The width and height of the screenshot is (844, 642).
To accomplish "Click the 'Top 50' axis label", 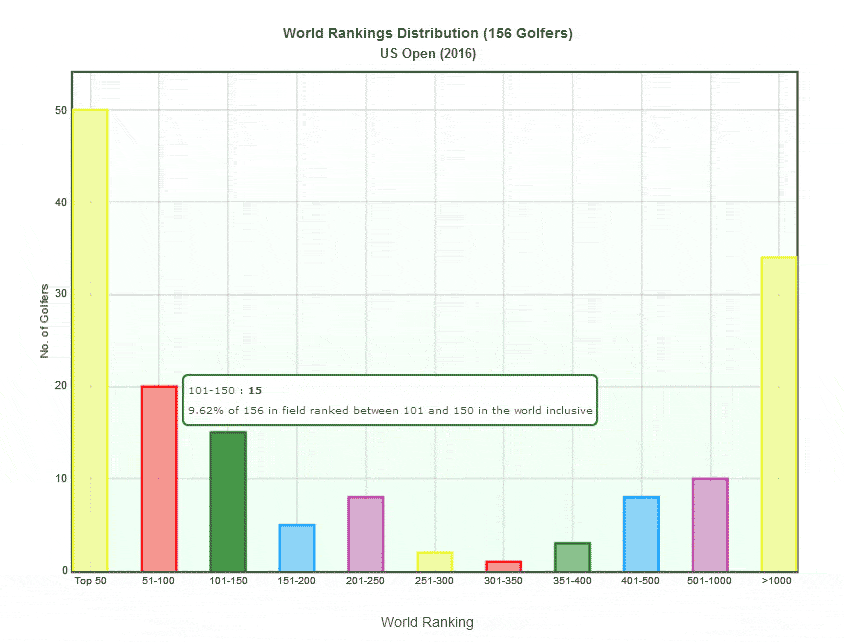I will click(90, 581).
